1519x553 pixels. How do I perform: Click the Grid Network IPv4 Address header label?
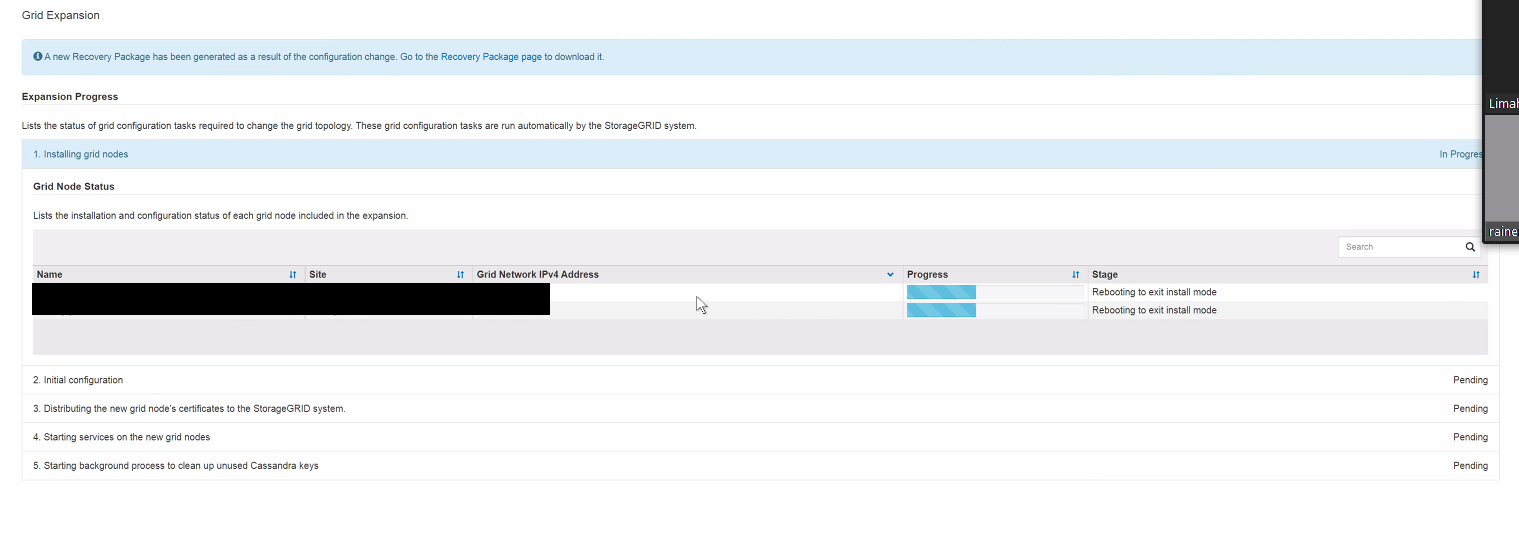538,275
